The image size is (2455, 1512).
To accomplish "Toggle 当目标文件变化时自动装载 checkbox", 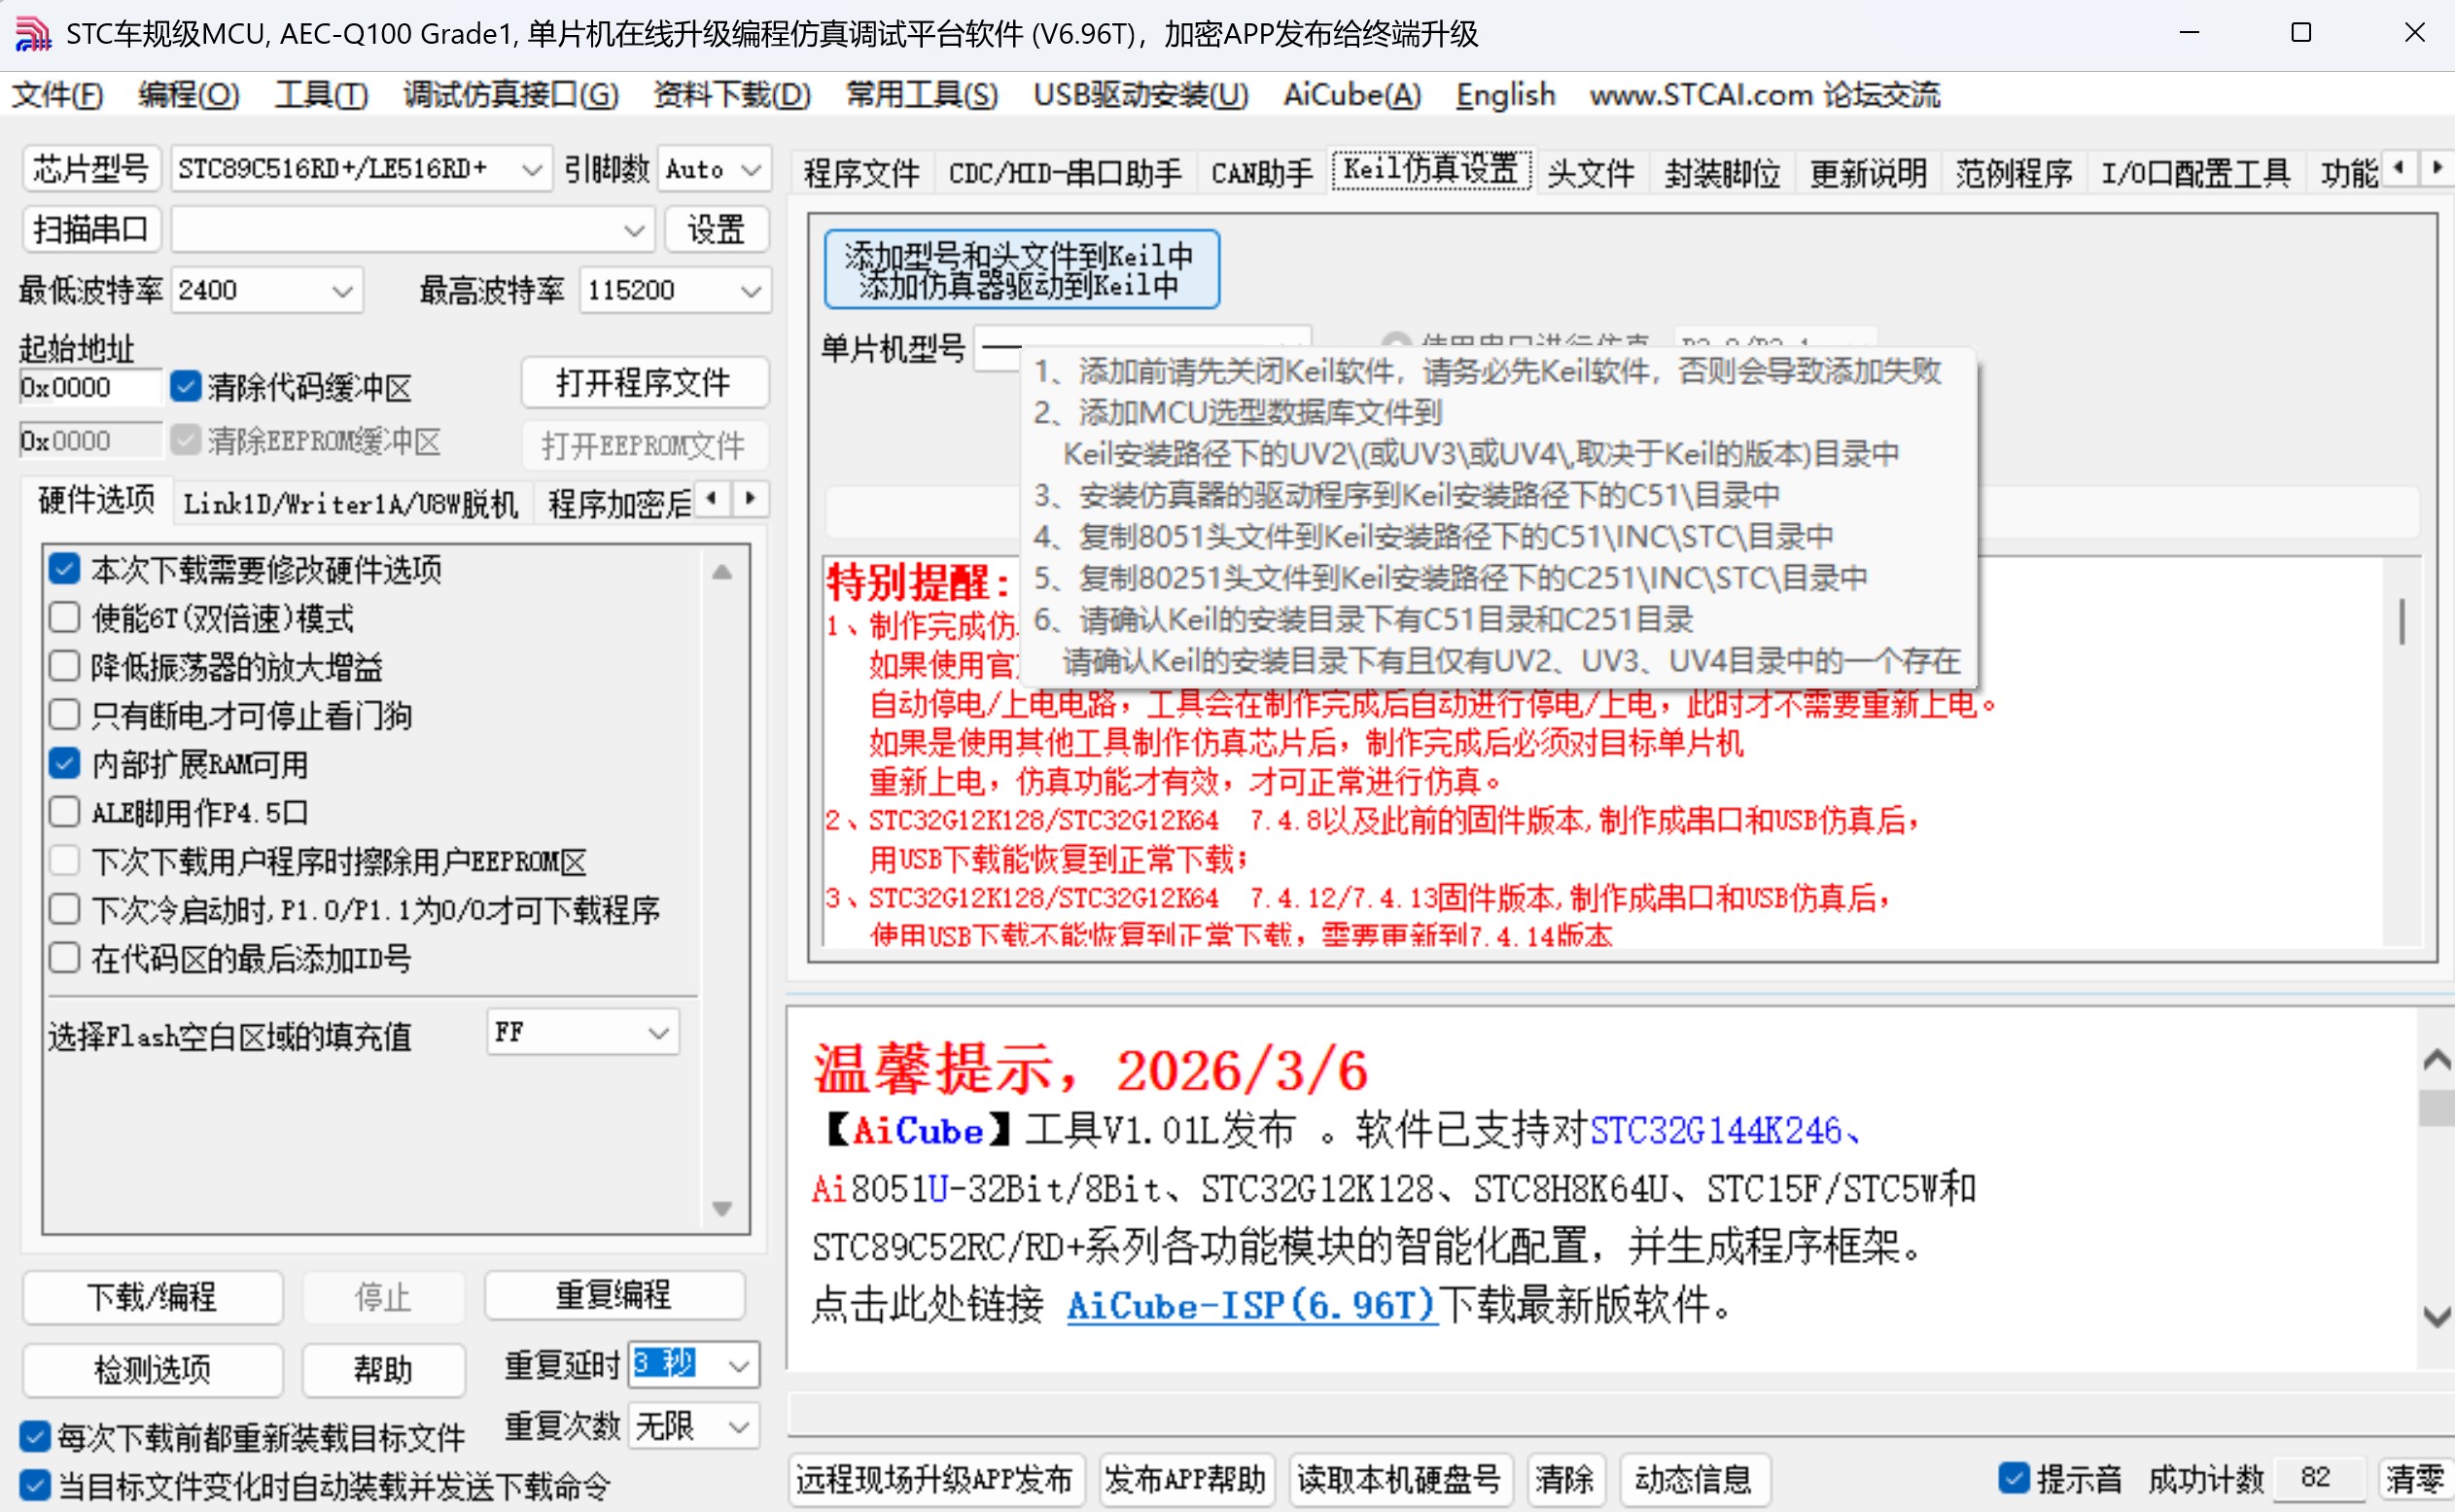I will 35,1485.
